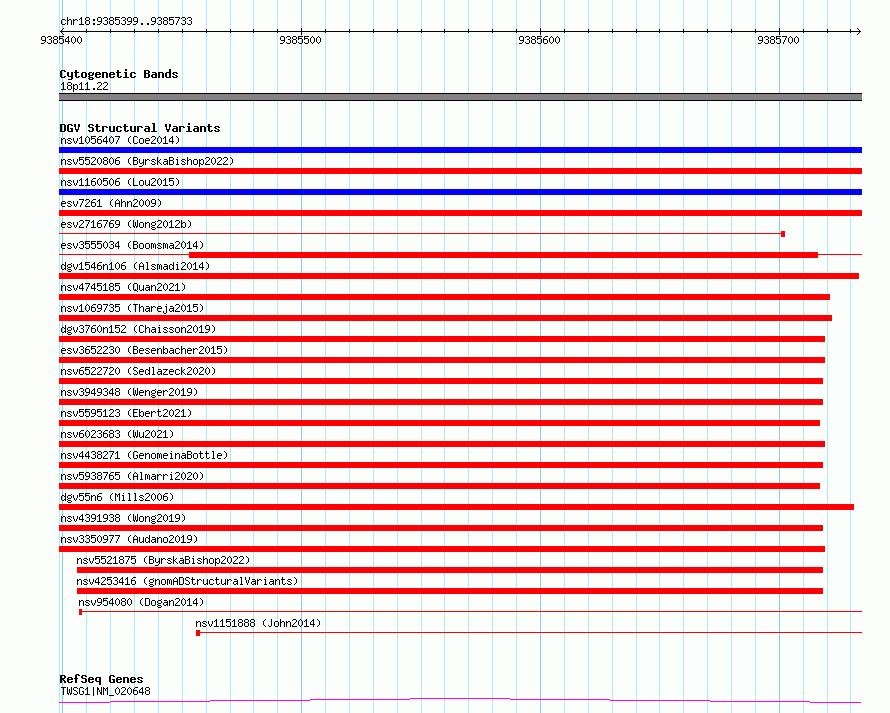Click nsv1069735 (Thareja2015) label
The width and height of the screenshot is (890, 713).
132,308
